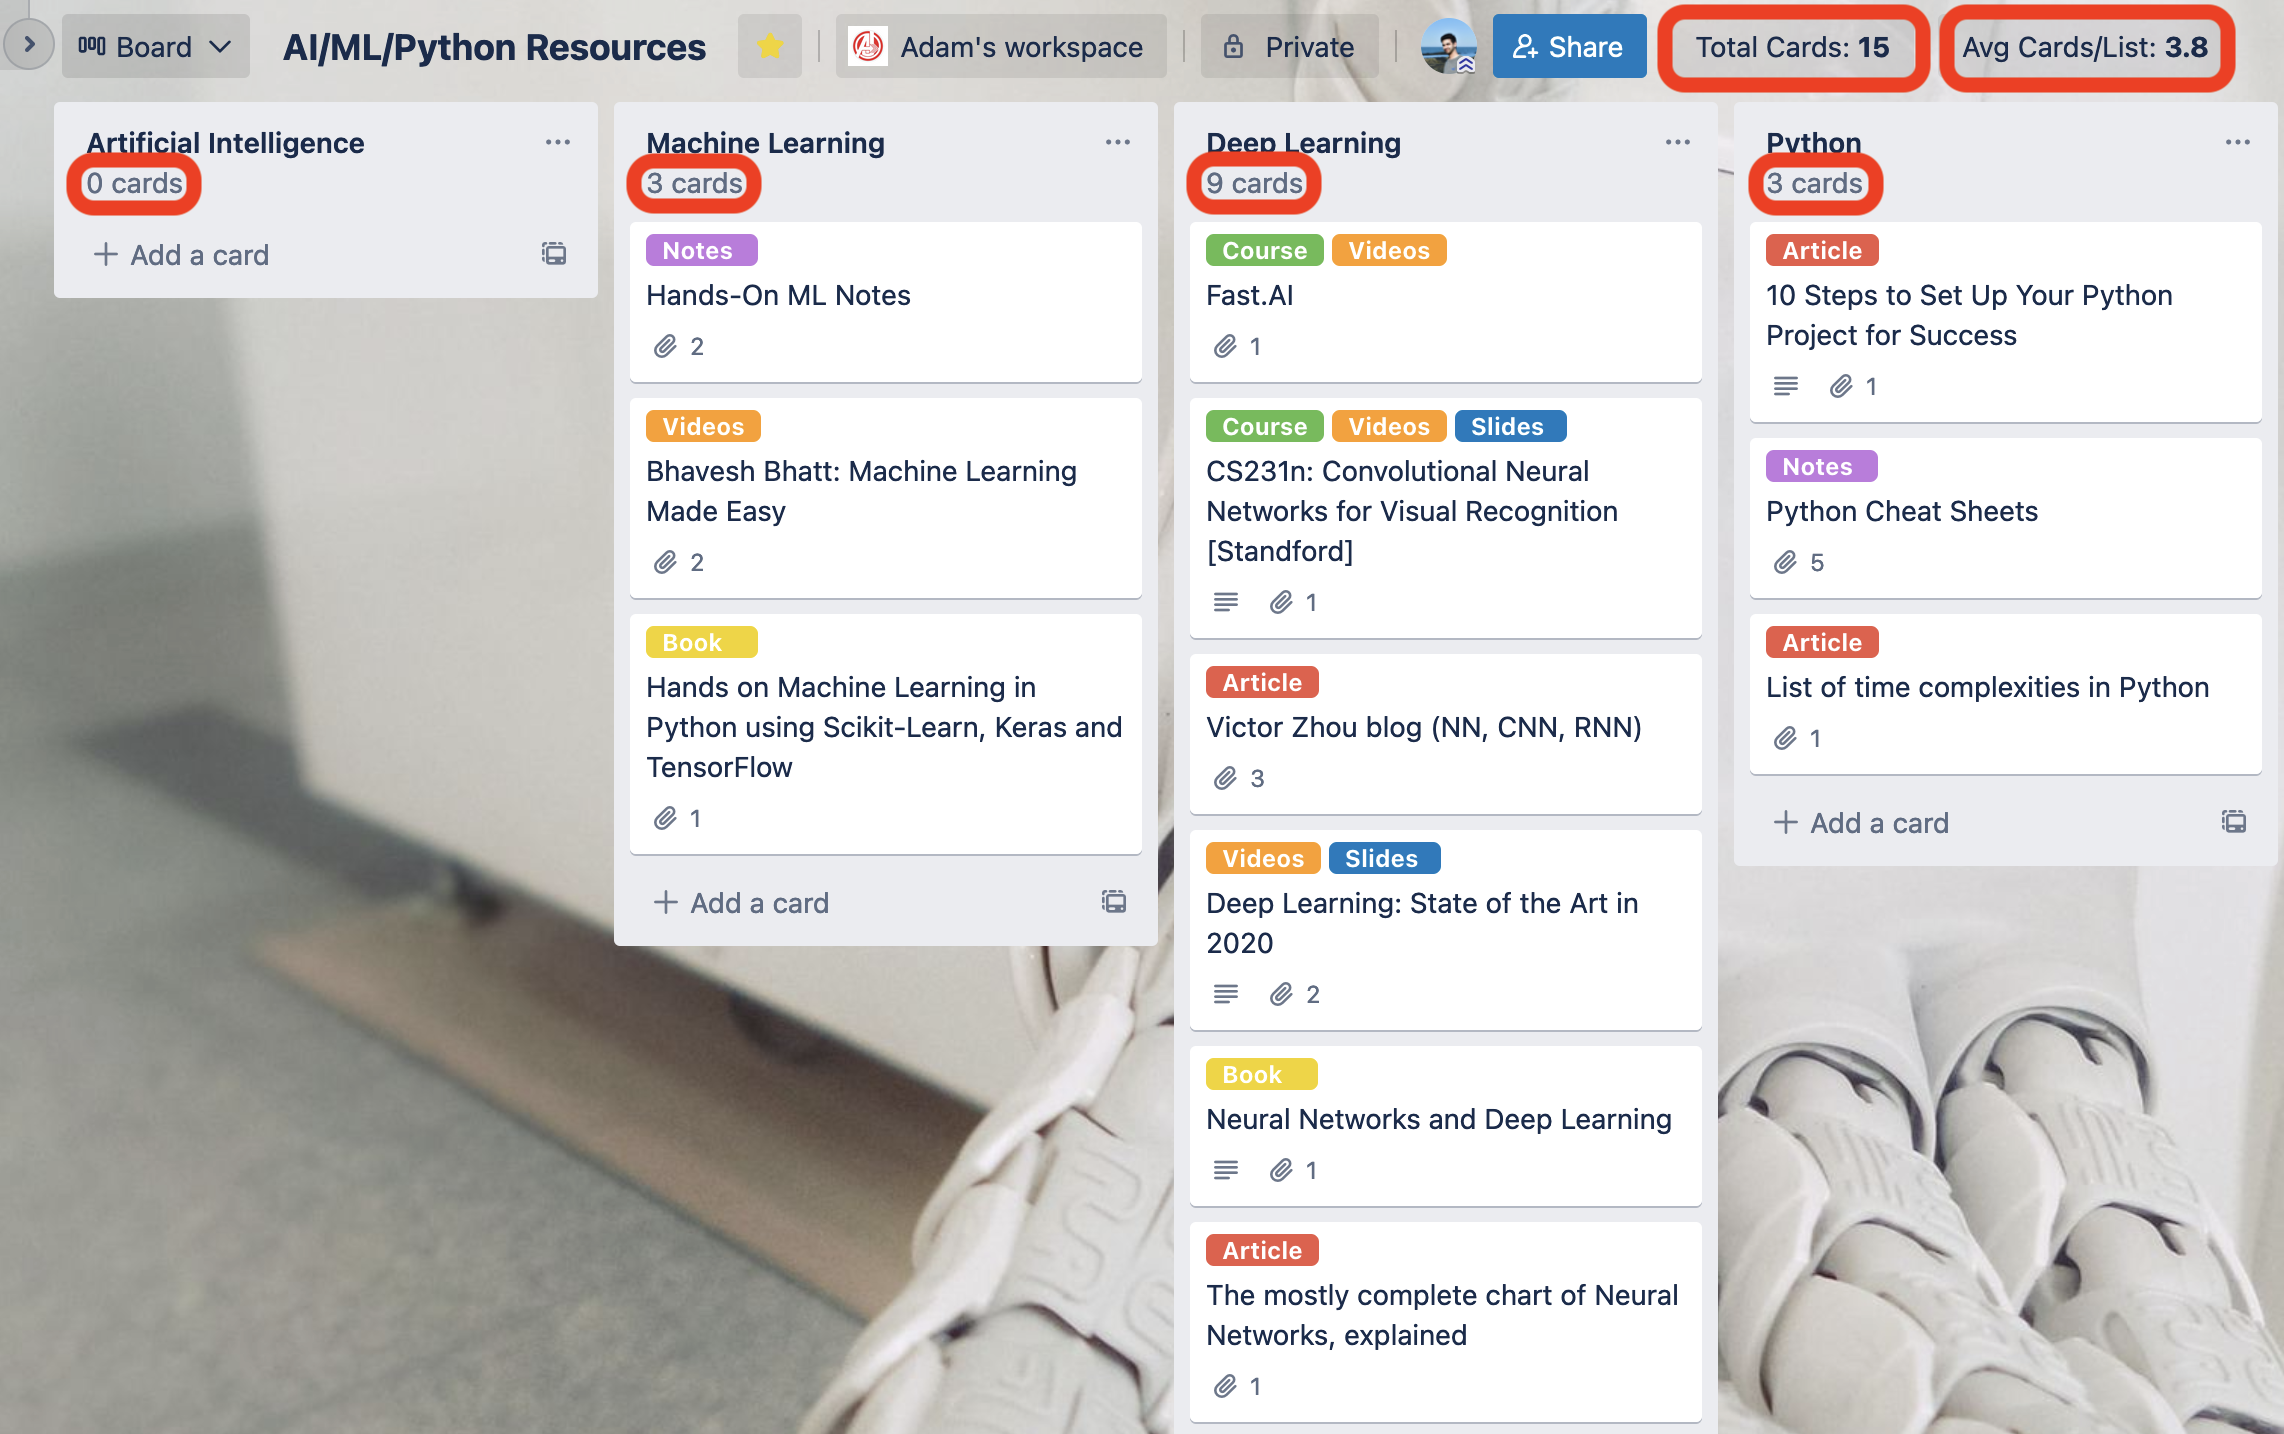2284x1434 pixels.
Task: Create from template in Machine Learning list
Action: click(1114, 902)
